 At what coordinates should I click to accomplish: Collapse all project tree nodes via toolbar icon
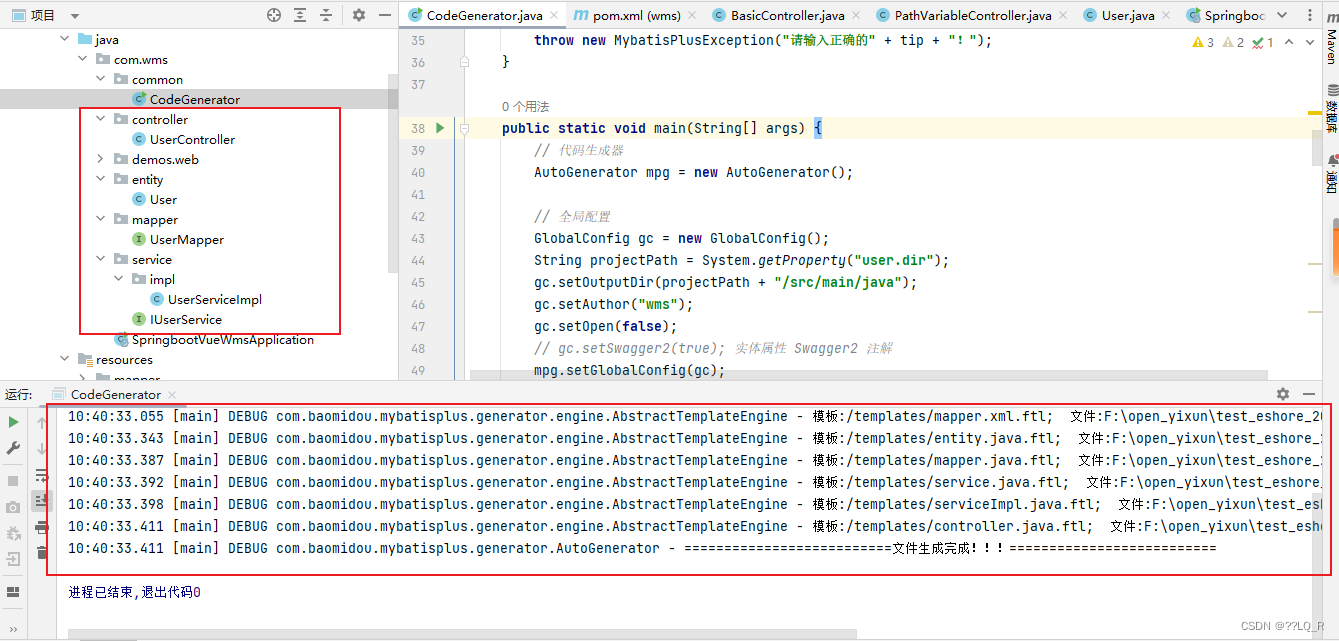click(326, 16)
